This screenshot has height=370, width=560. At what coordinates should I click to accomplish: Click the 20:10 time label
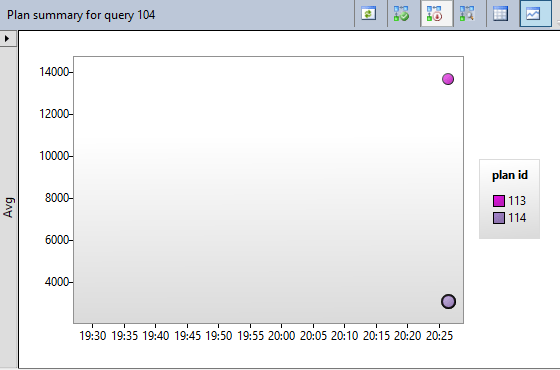pos(345,336)
